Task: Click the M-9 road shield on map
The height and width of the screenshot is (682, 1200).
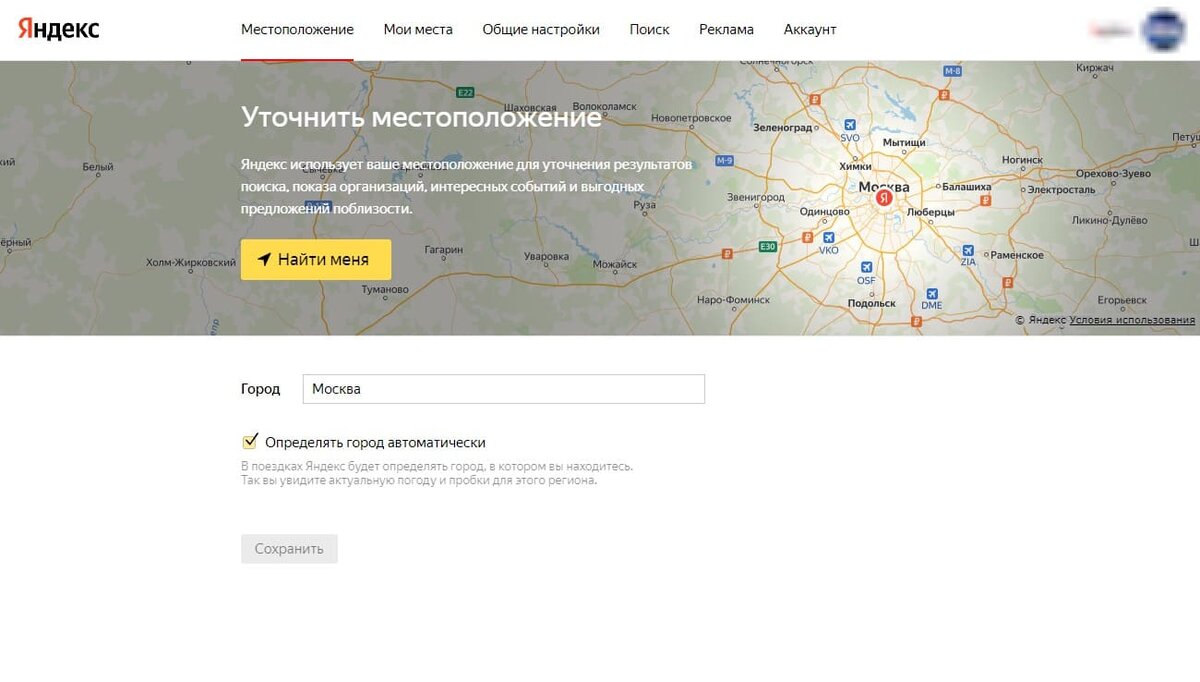Action: coord(725,160)
